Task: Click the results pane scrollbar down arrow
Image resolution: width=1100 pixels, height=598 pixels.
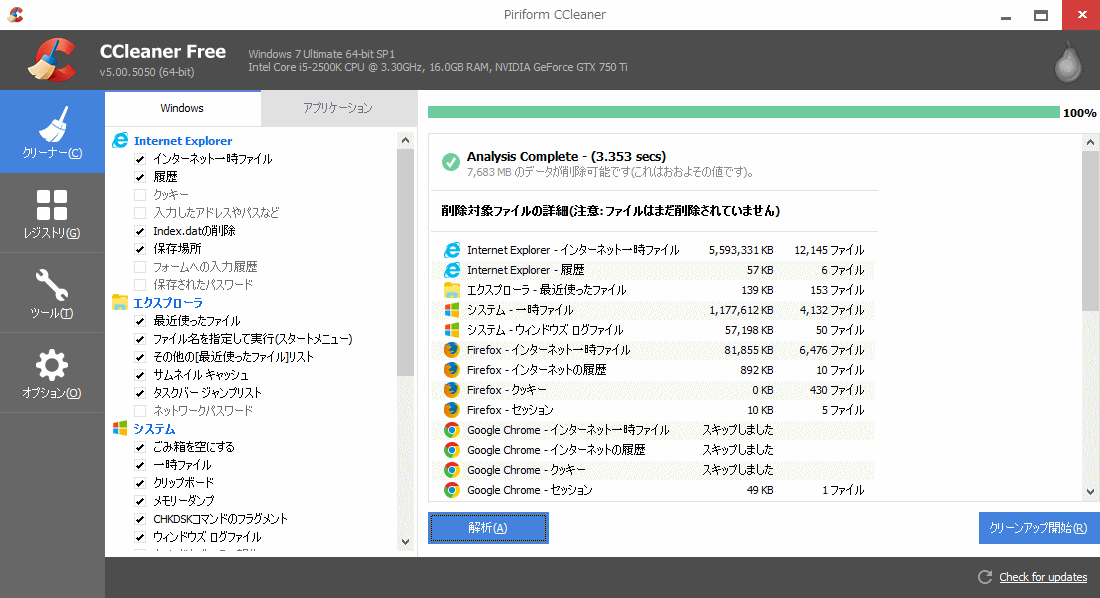Action: point(1090,492)
